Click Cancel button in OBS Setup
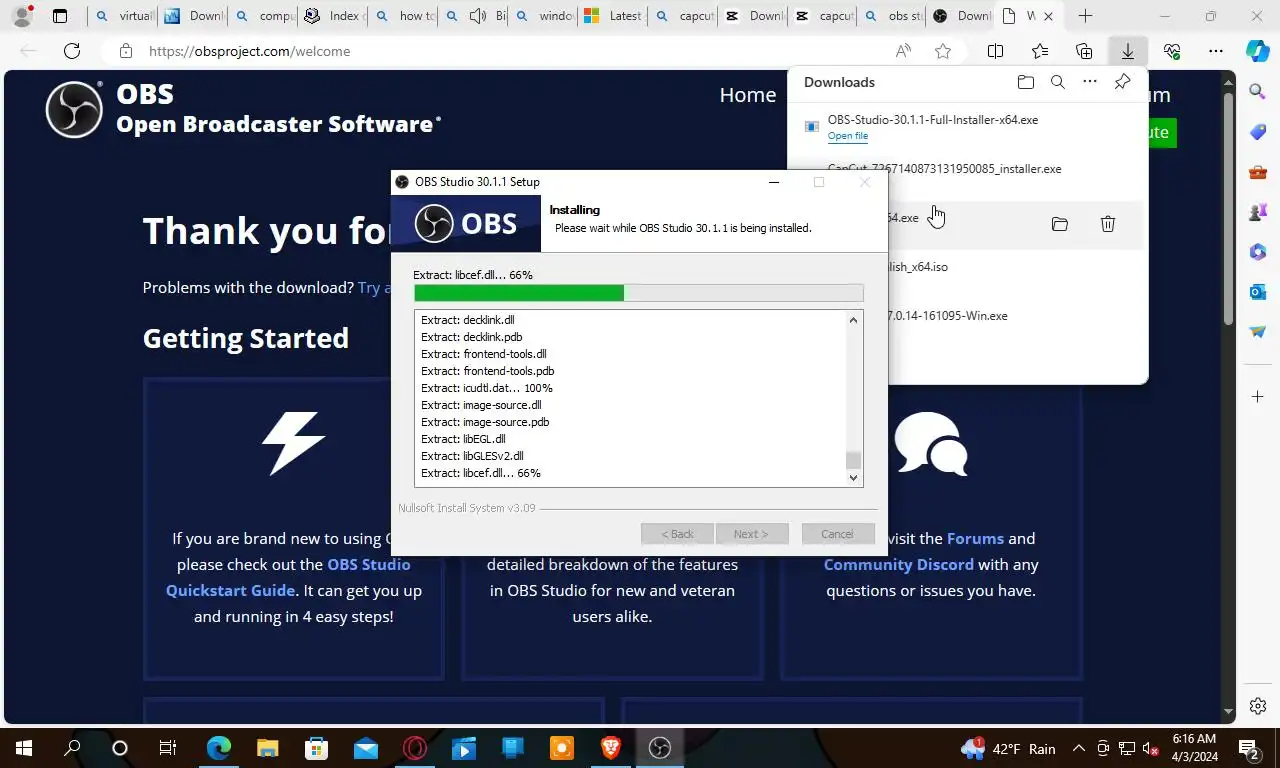The image size is (1280, 768). [838, 534]
